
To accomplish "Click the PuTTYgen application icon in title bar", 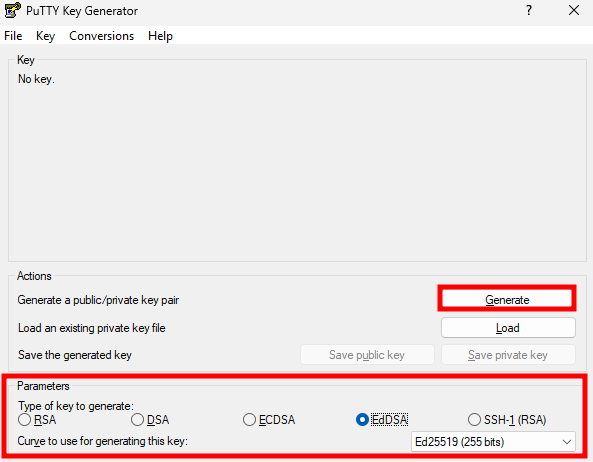I will pos(12,10).
